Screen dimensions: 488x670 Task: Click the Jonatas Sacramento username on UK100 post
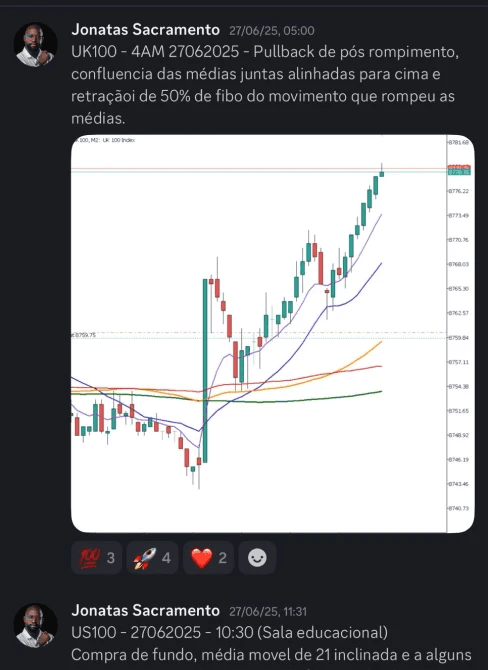click(145, 30)
